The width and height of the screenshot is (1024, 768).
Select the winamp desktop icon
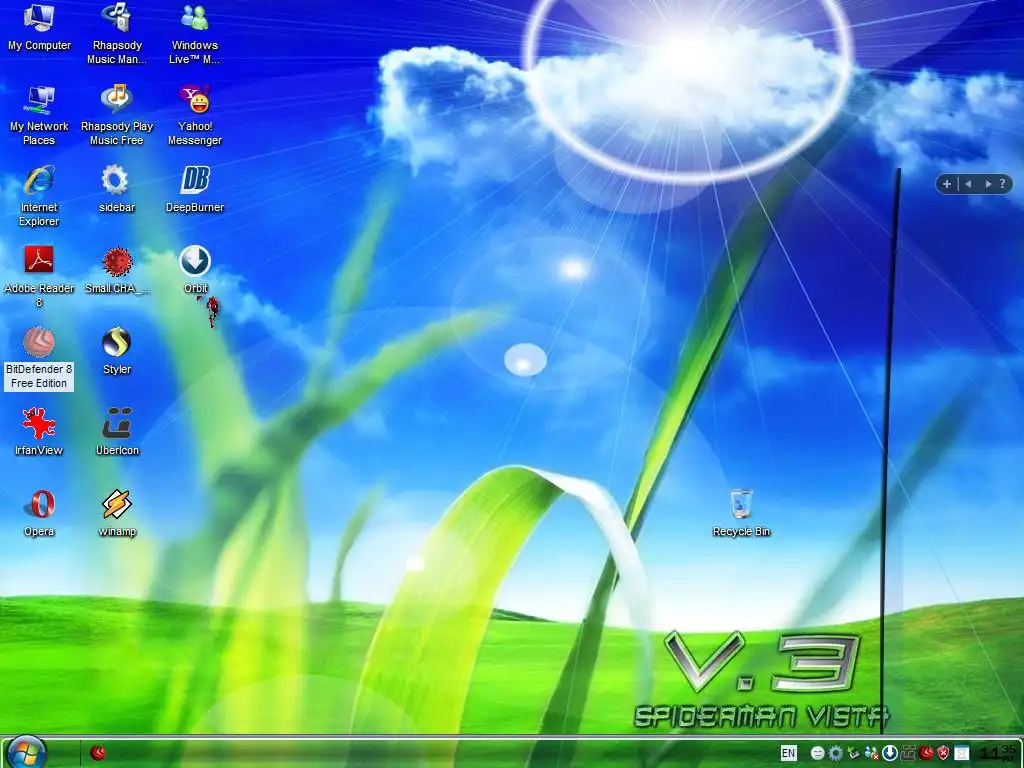tap(117, 513)
